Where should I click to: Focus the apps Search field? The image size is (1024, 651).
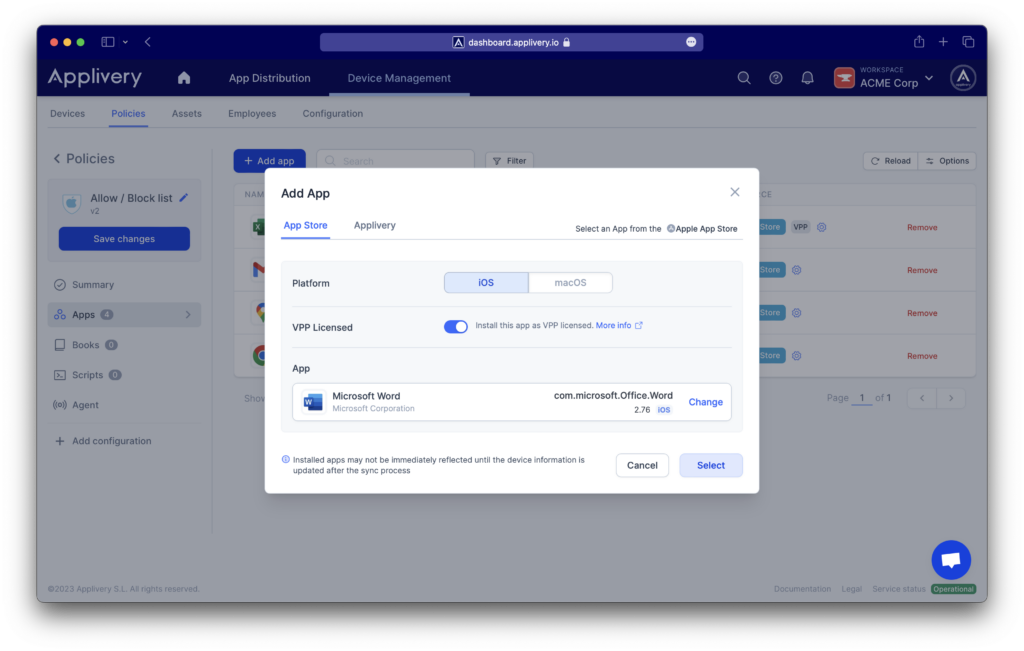pos(395,161)
